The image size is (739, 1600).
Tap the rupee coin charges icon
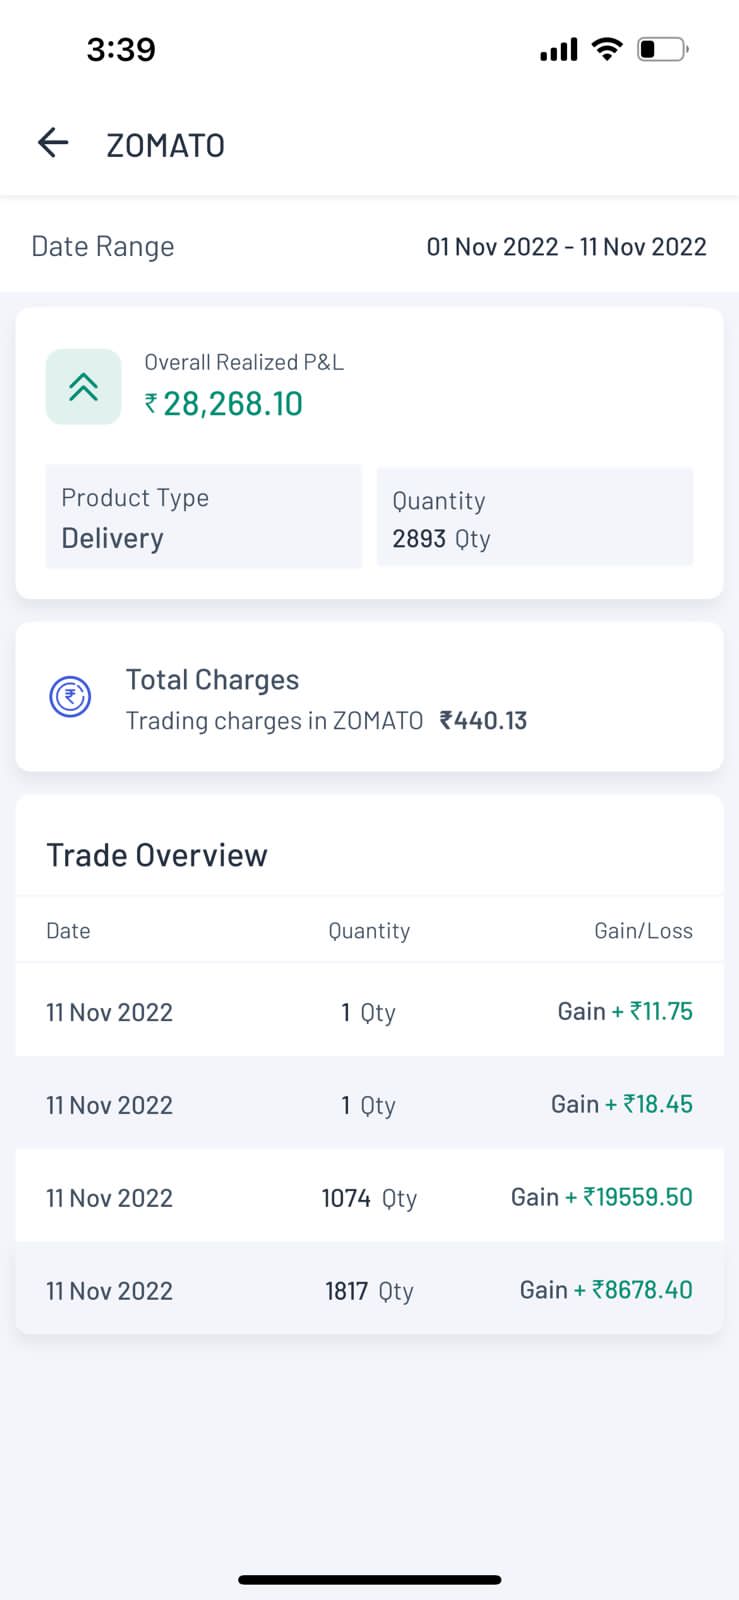70,697
